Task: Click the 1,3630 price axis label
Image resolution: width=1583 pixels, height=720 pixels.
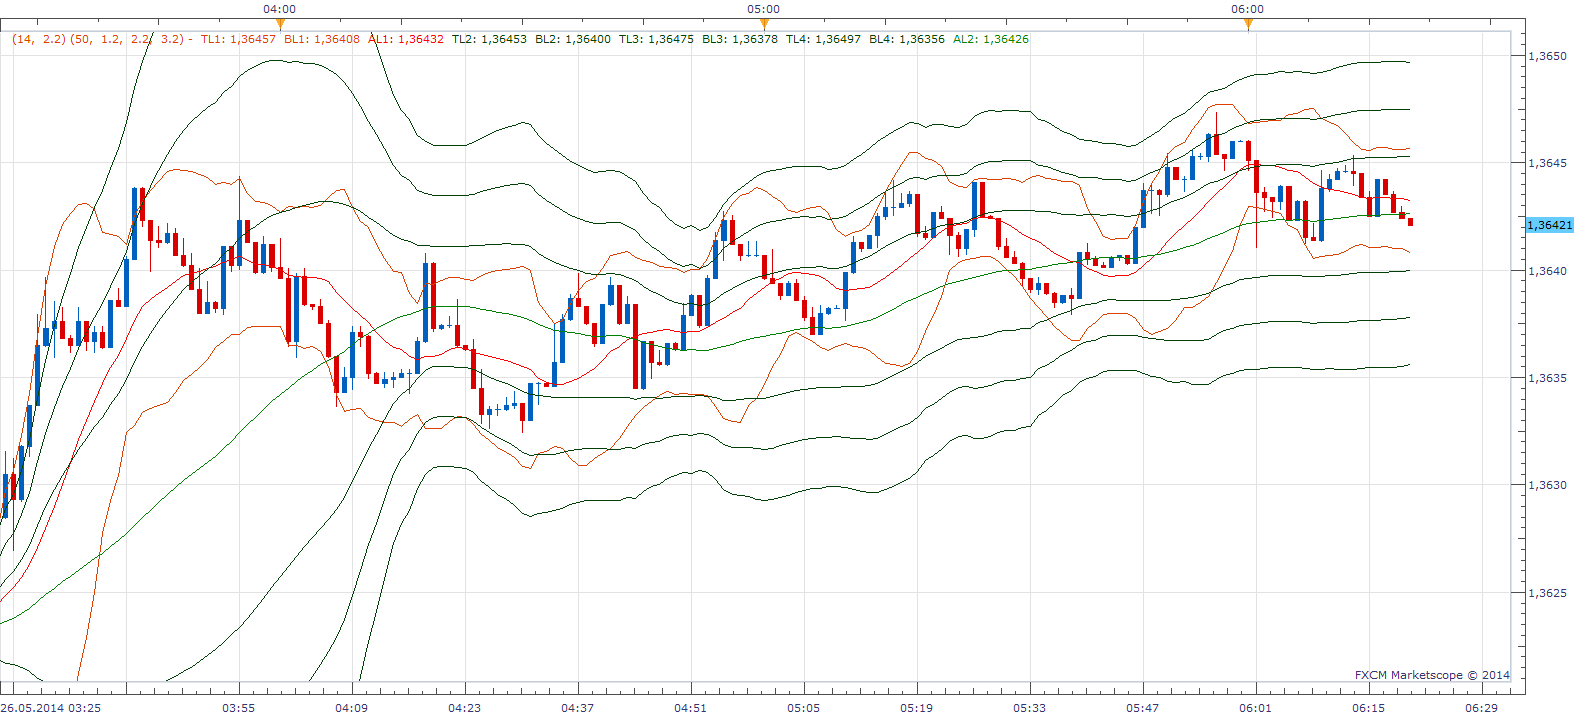Action: click(x=1548, y=485)
